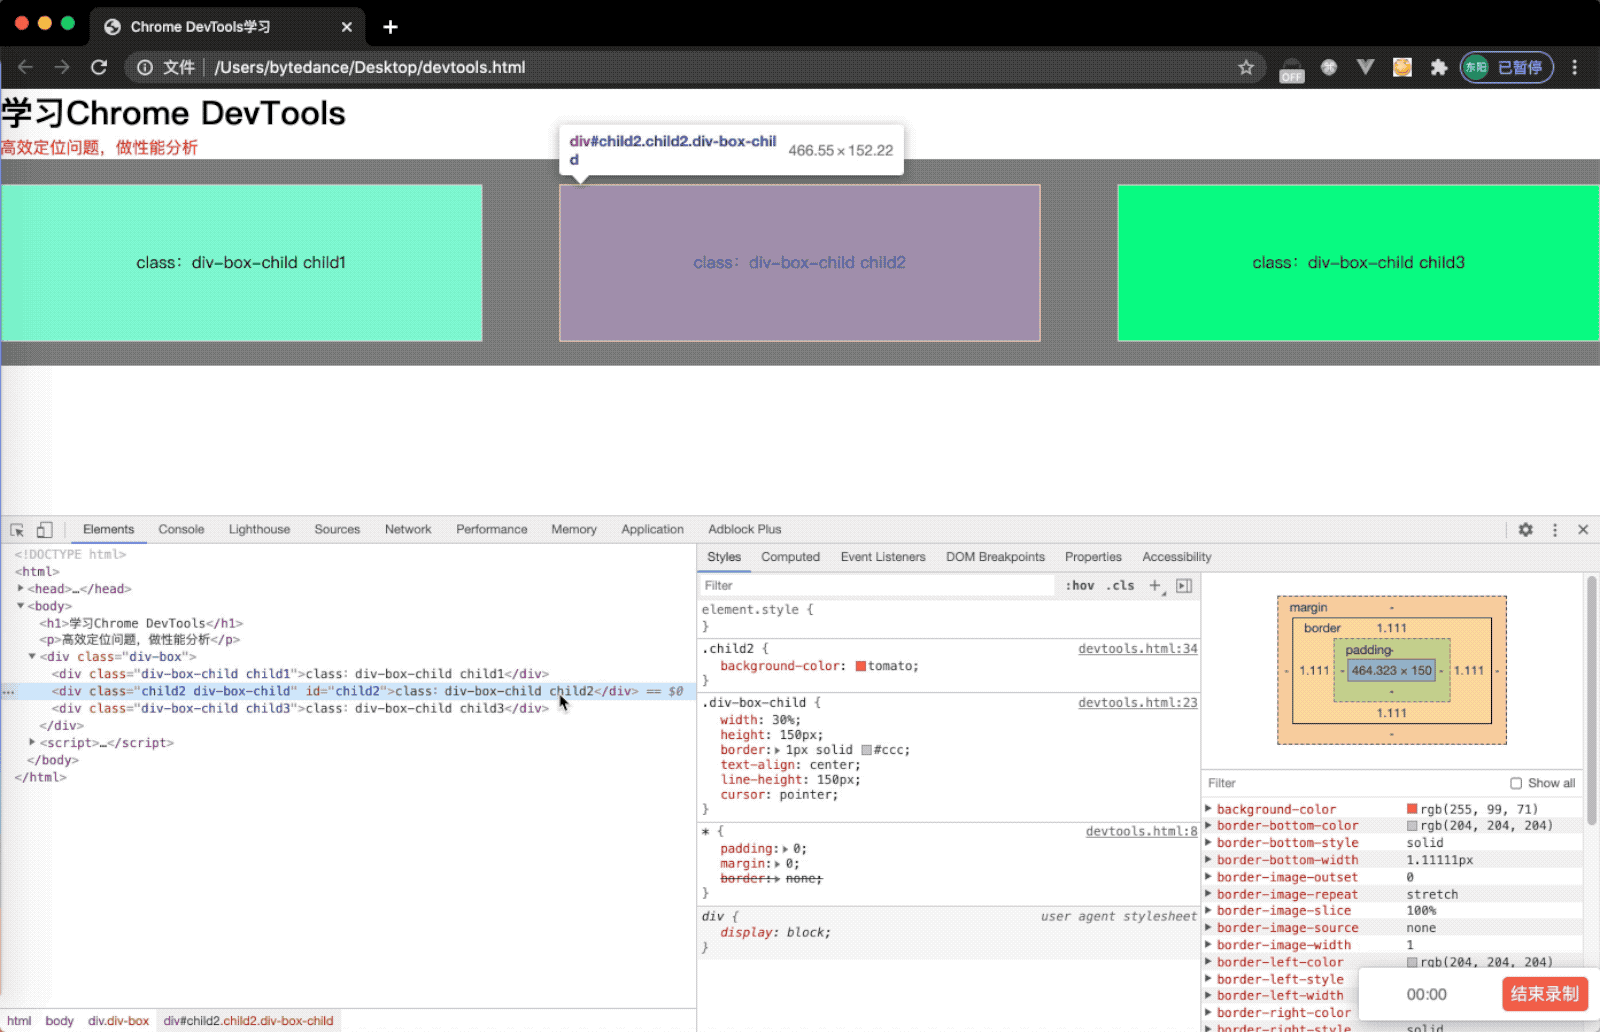
Task: Enable the Show all checkbox
Action: coord(1516,783)
